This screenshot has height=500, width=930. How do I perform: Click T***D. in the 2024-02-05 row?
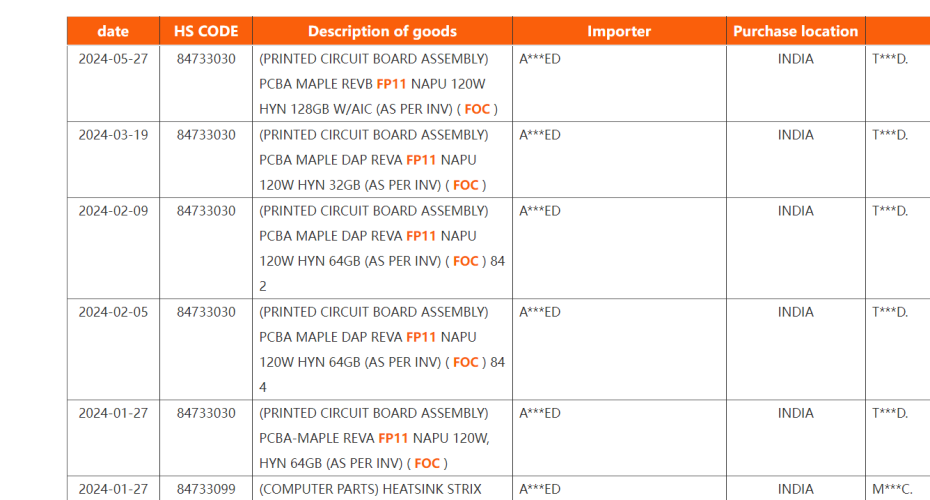(x=889, y=312)
